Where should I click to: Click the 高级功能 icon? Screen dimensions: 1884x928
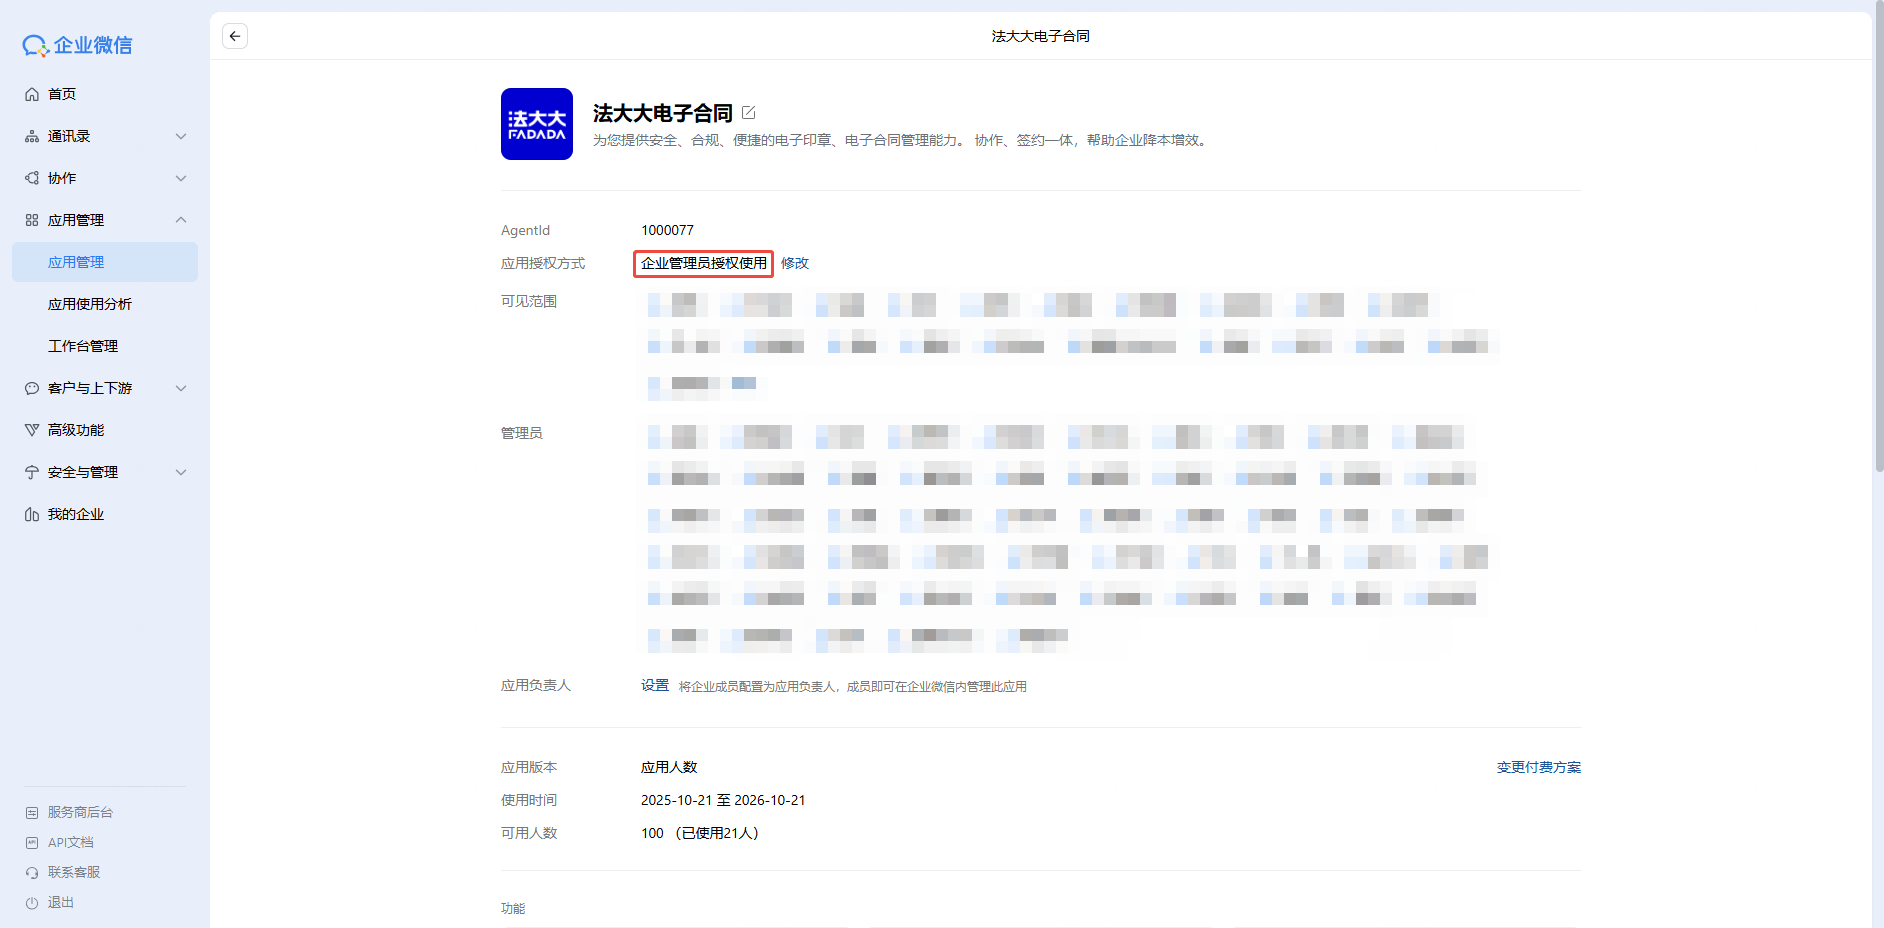(32, 430)
